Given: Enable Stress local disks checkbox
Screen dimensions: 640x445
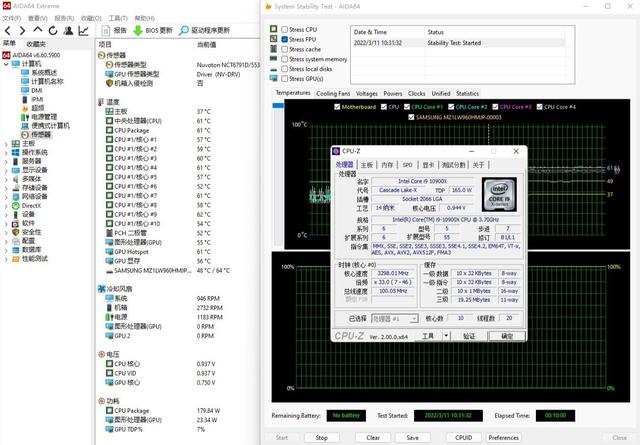Looking at the screenshot, I should 284,69.
